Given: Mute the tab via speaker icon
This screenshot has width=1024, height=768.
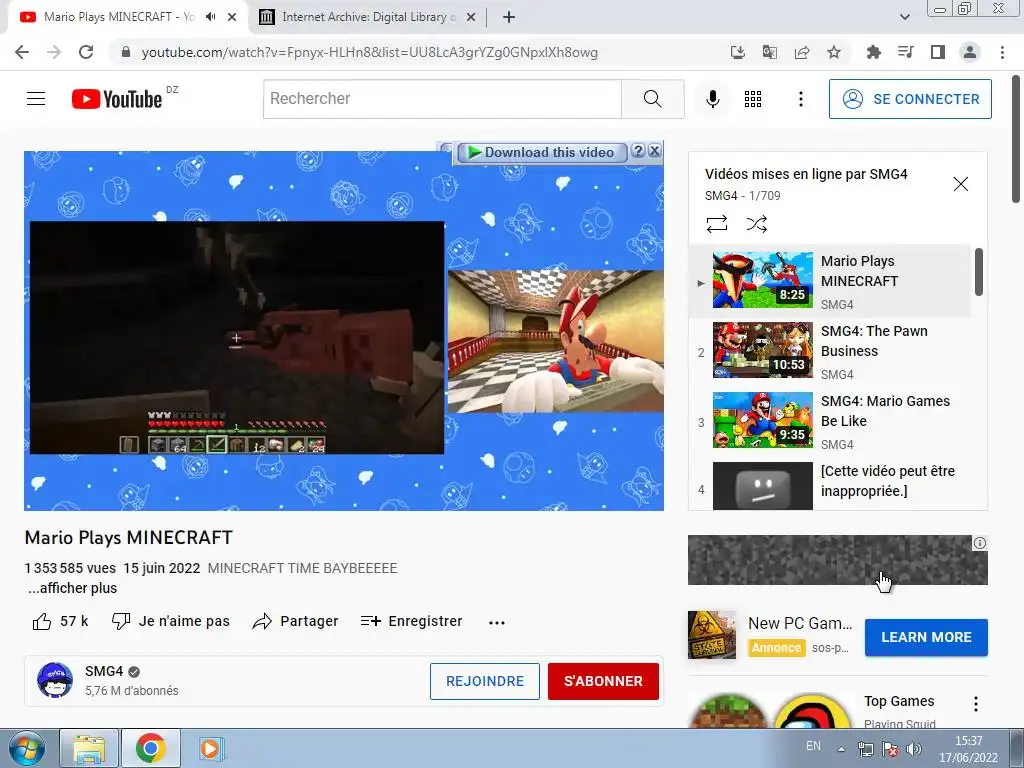Looking at the screenshot, I should (210, 17).
